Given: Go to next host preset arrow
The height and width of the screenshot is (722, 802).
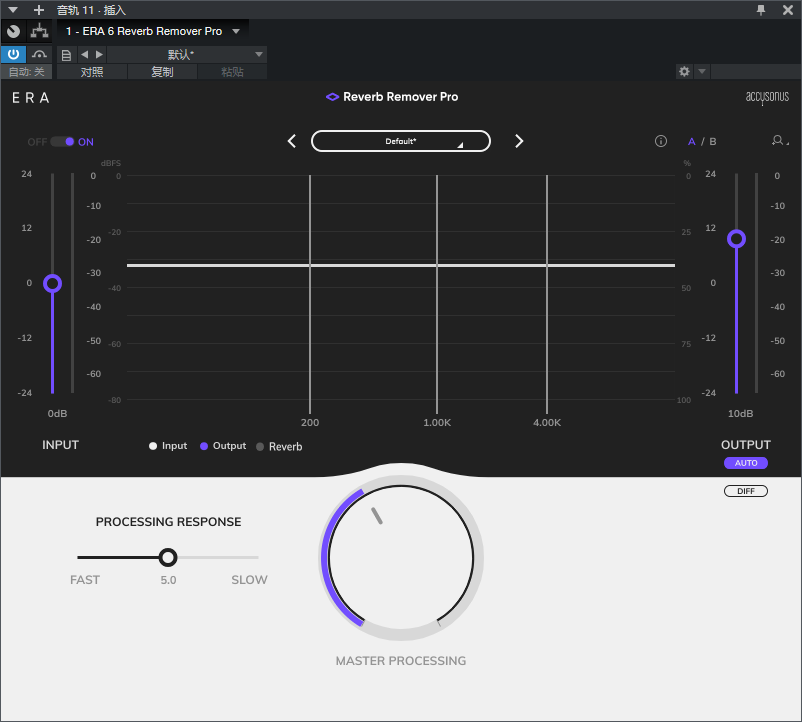Looking at the screenshot, I should pyautogui.click(x=99, y=54).
